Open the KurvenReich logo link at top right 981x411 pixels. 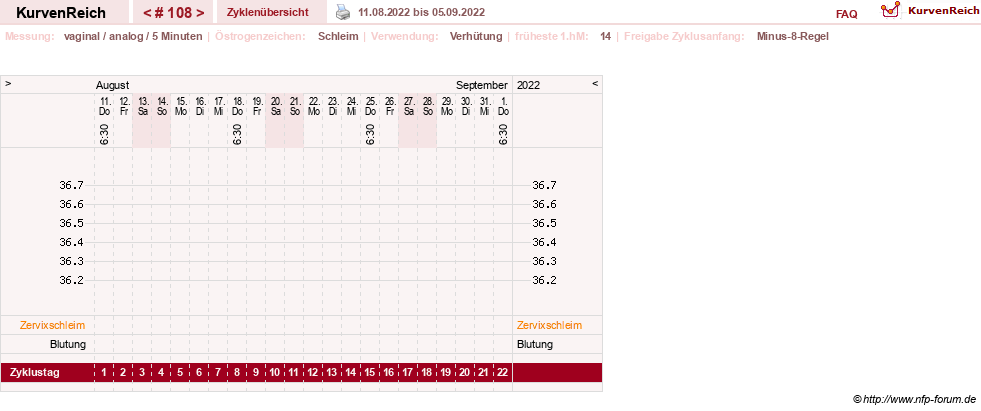click(x=929, y=10)
